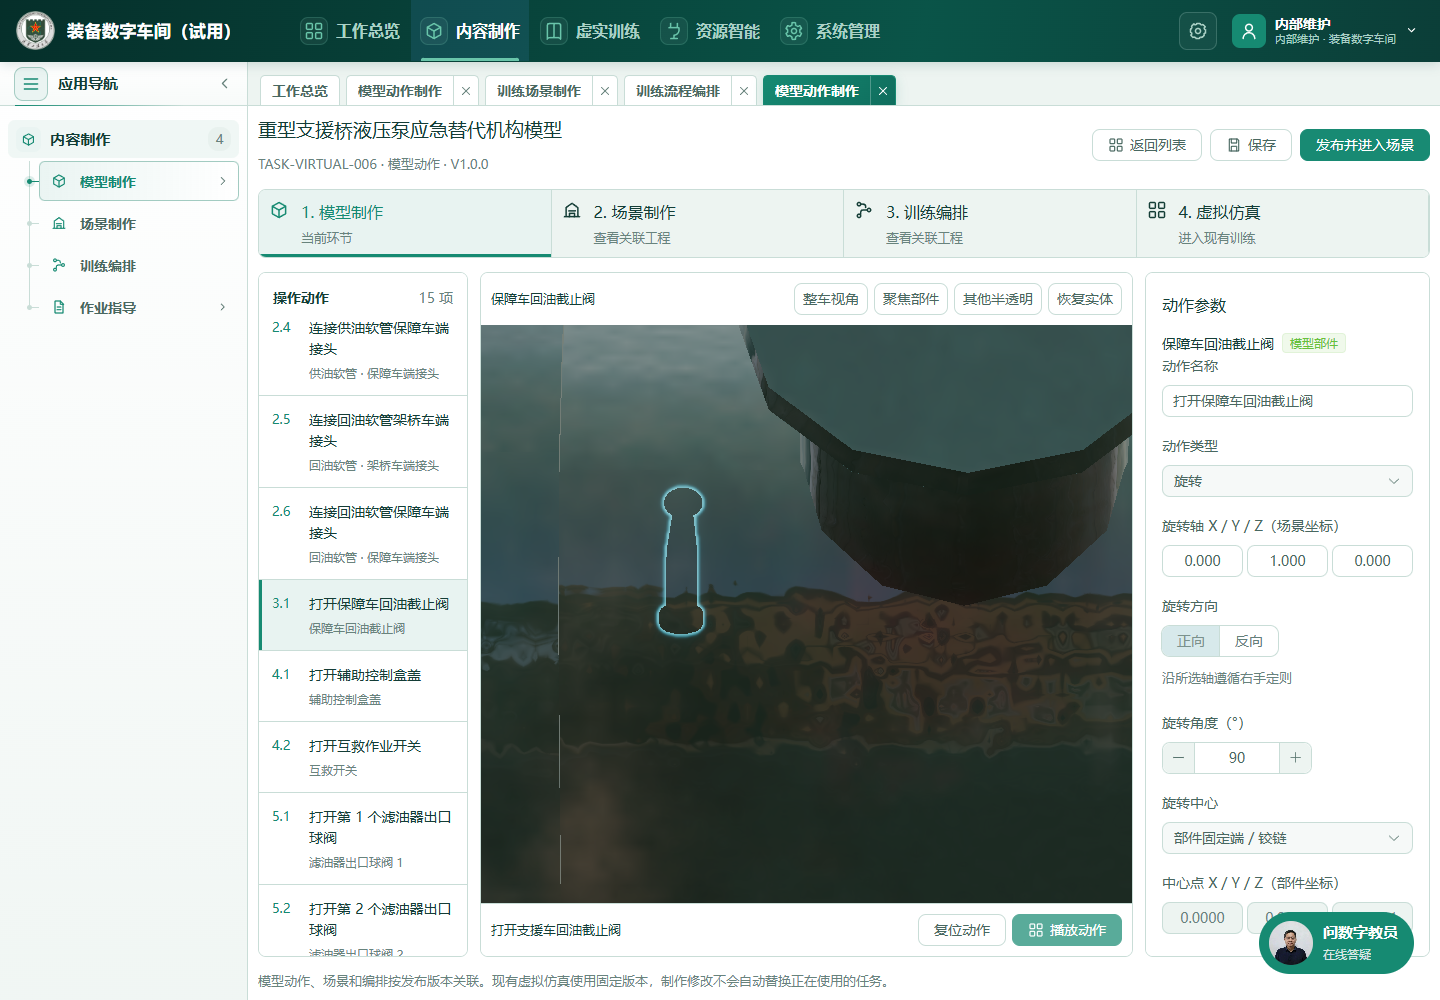1440x1000 pixels.
Task: Click the 发布并进入场景 button
Action: [x=1365, y=145]
